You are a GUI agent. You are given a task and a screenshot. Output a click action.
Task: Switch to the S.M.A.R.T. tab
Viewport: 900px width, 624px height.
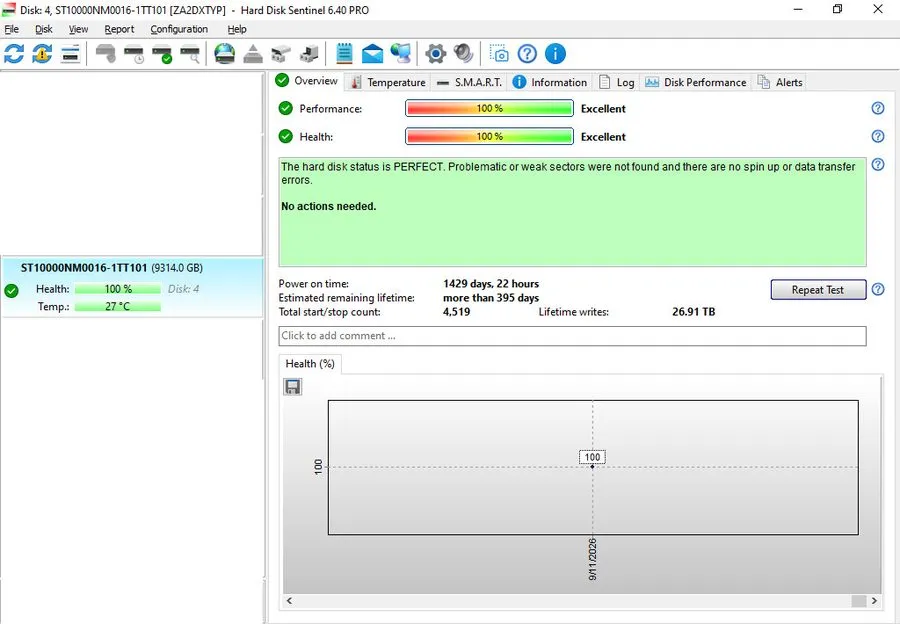(x=469, y=83)
